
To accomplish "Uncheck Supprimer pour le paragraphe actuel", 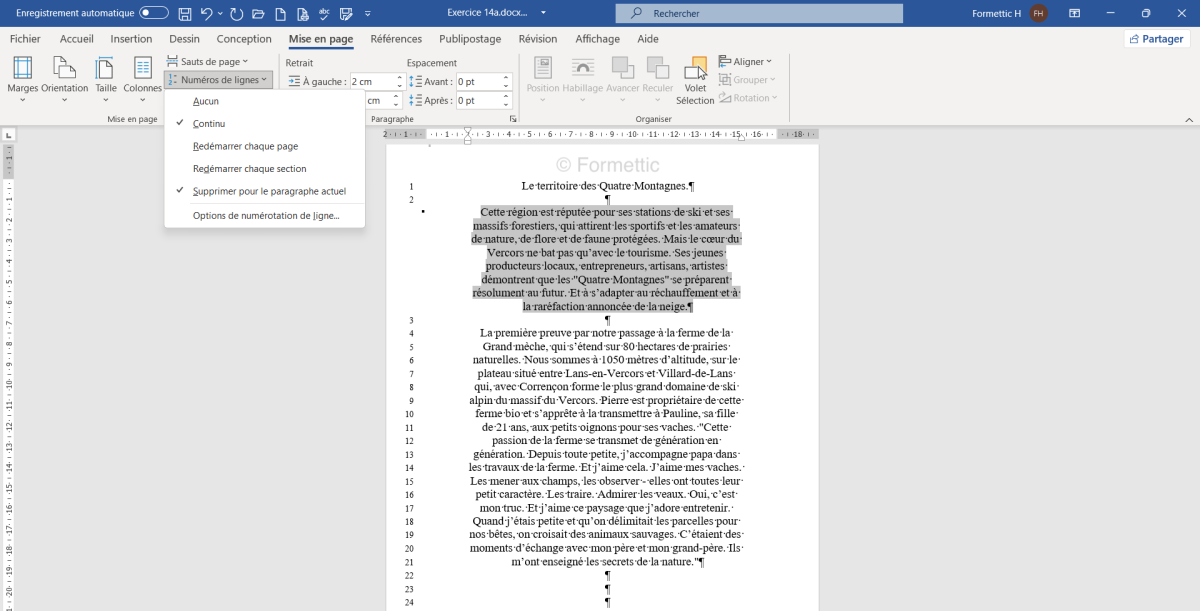I will 269,191.
